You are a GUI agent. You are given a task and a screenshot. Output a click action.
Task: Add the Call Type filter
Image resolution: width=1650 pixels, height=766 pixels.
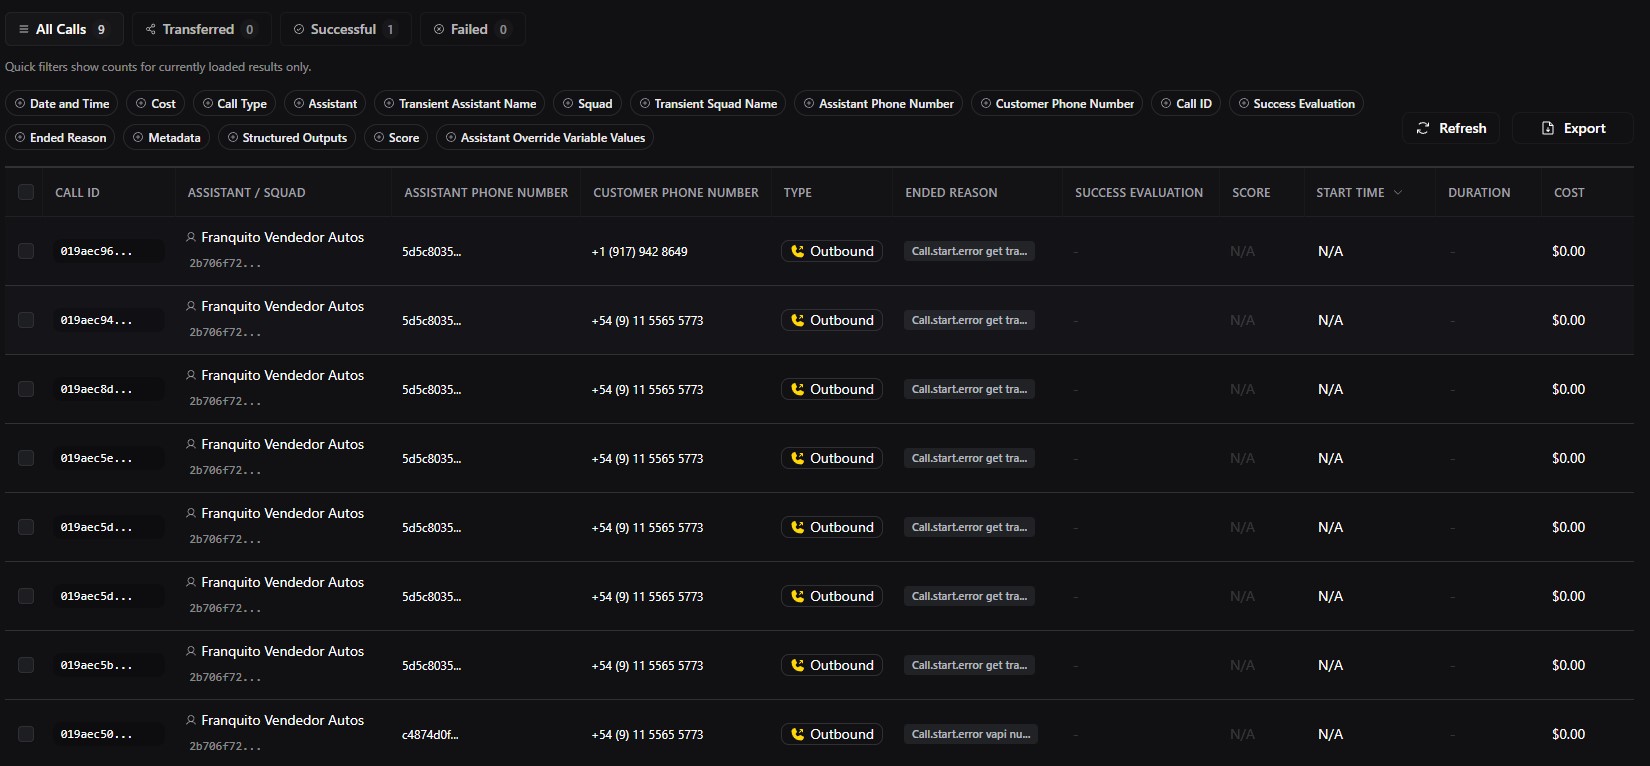(235, 103)
